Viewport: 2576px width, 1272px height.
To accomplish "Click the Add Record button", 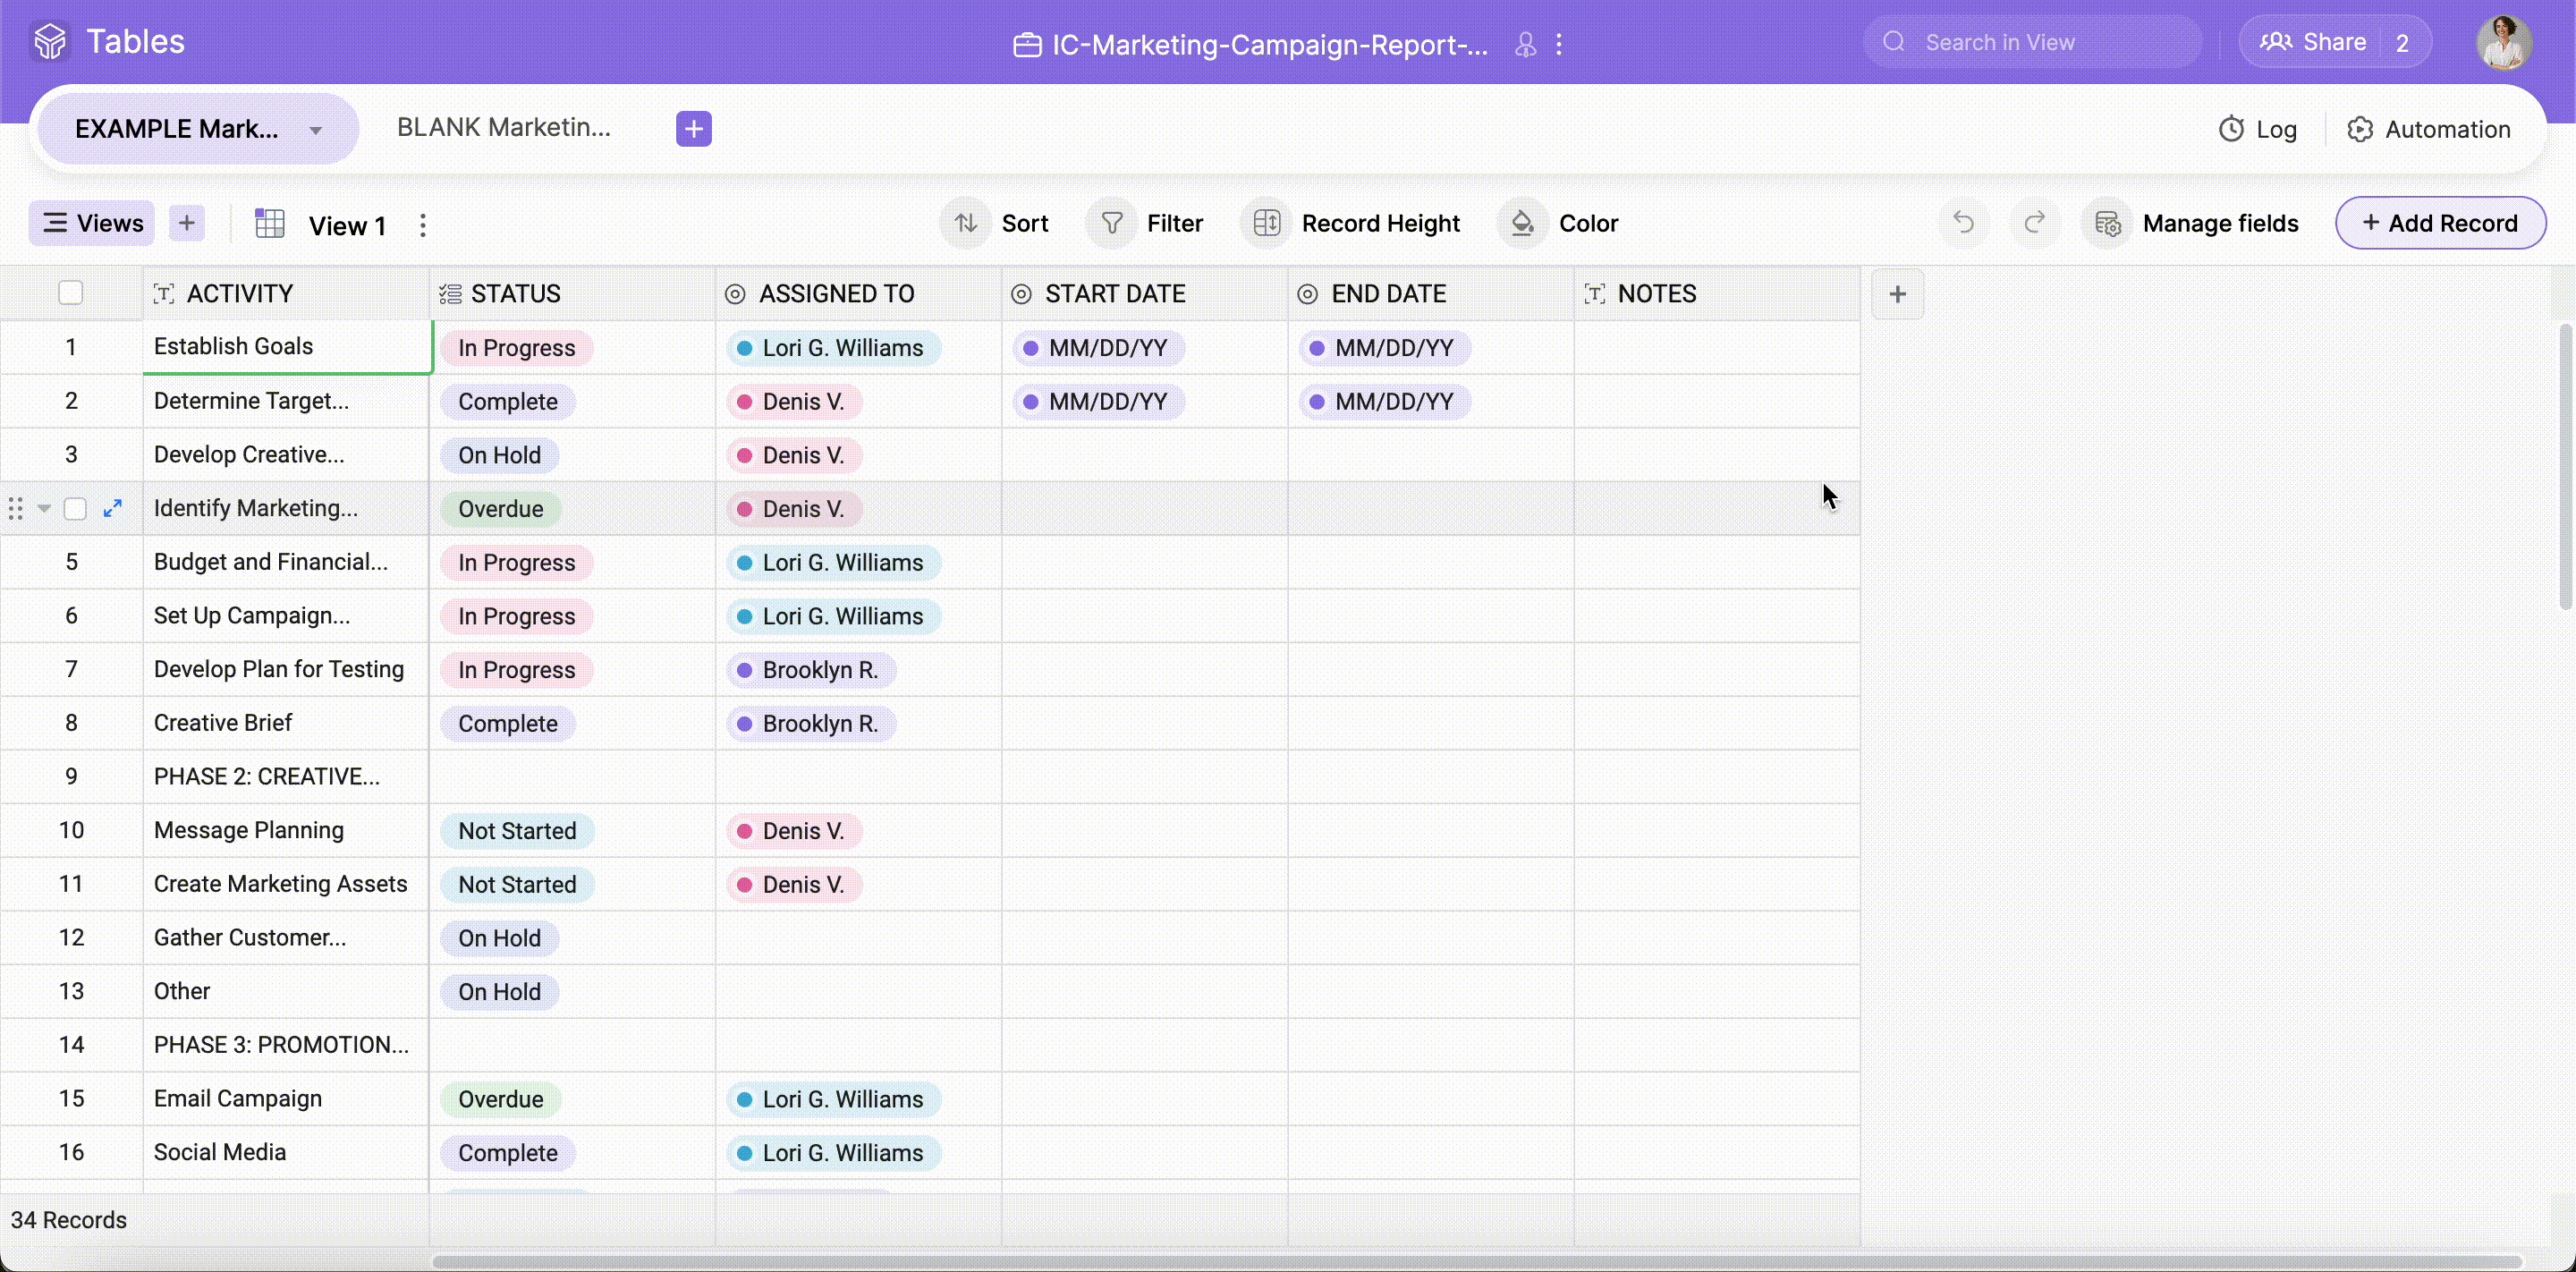I will pos(2440,223).
